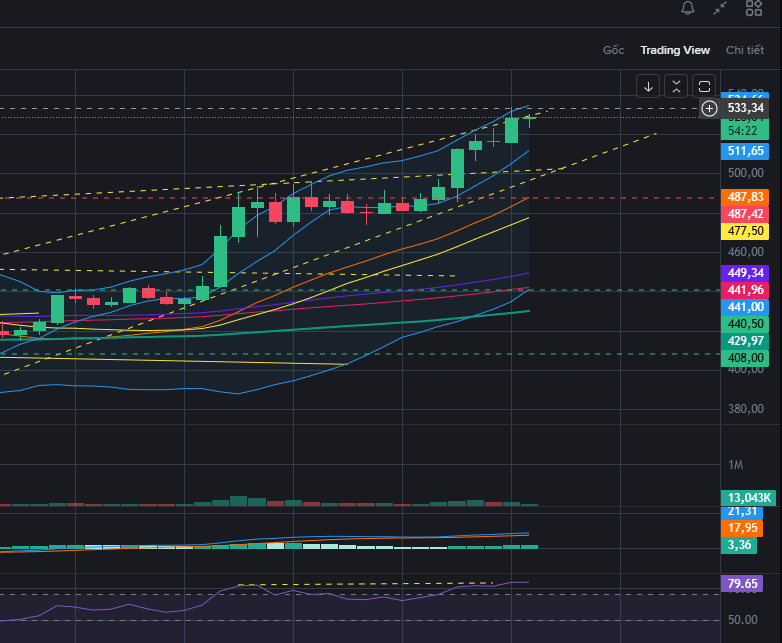Image resolution: width=782 pixels, height=643 pixels.
Task: Select the purple 449,34 price label
Action: (745, 273)
